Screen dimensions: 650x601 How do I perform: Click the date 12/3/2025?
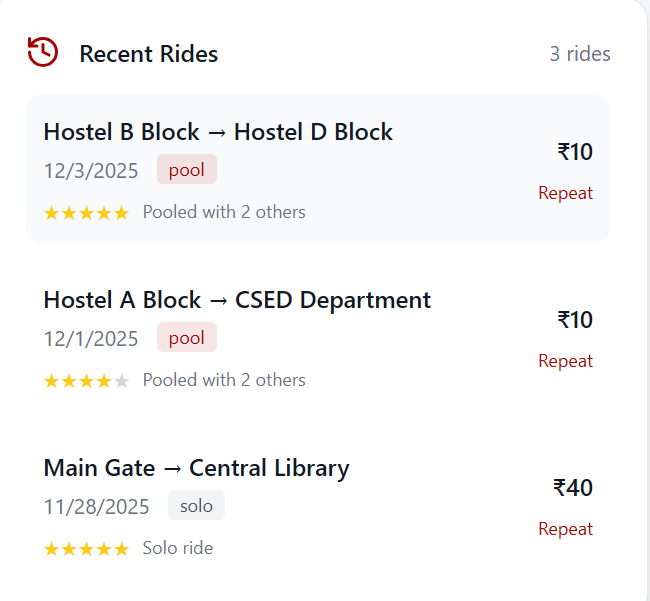[x=91, y=170]
